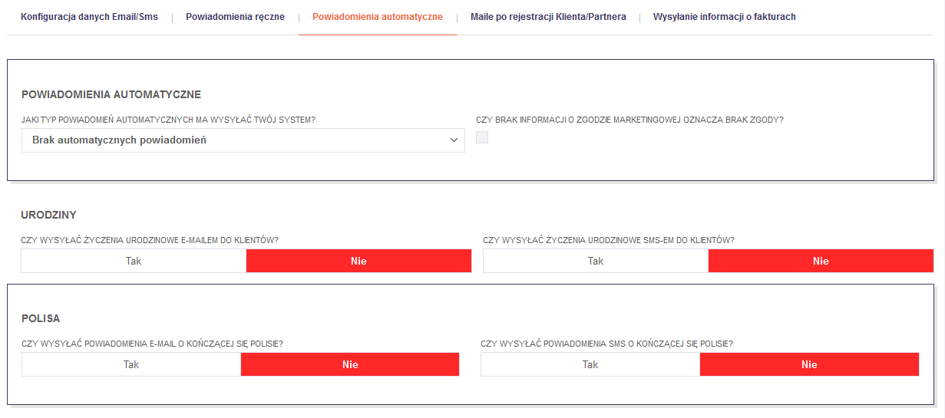Choose Tak for birthday SMS wishes

click(x=596, y=261)
